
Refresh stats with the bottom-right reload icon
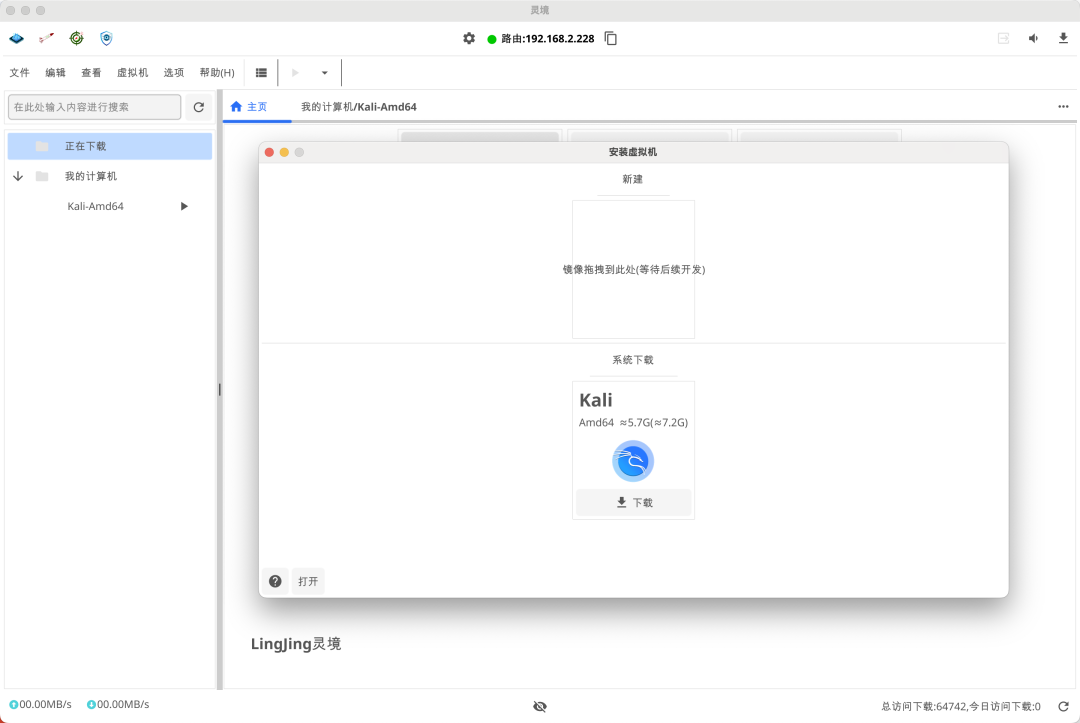point(1063,704)
